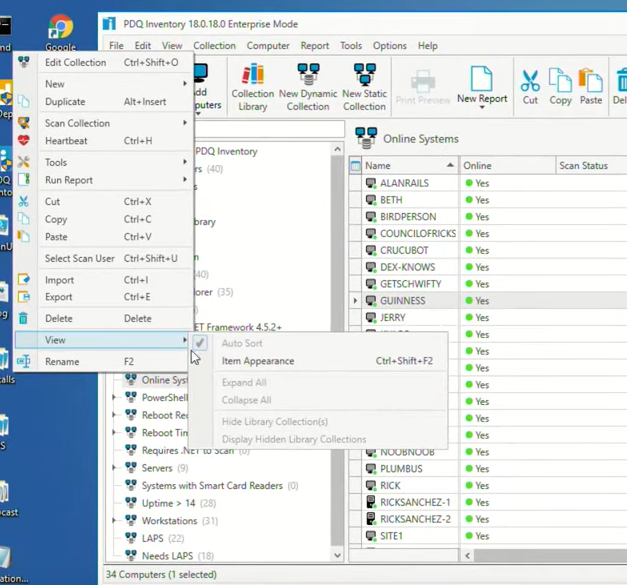Open the Report menu

(x=315, y=46)
